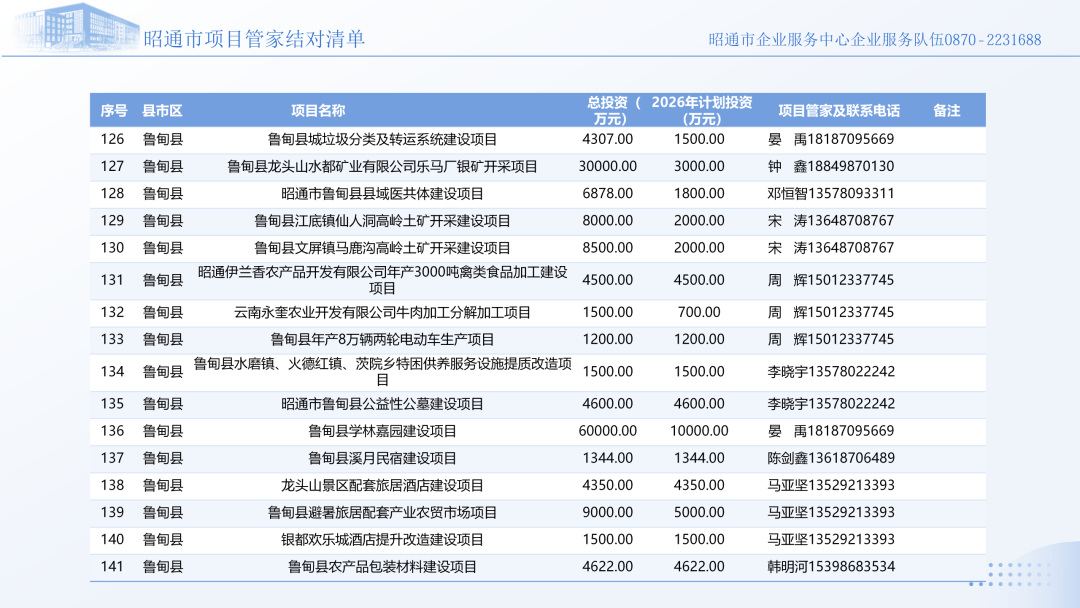Click total investment 30000.00
This screenshot has height=608, width=1080.
click(x=608, y=167)
